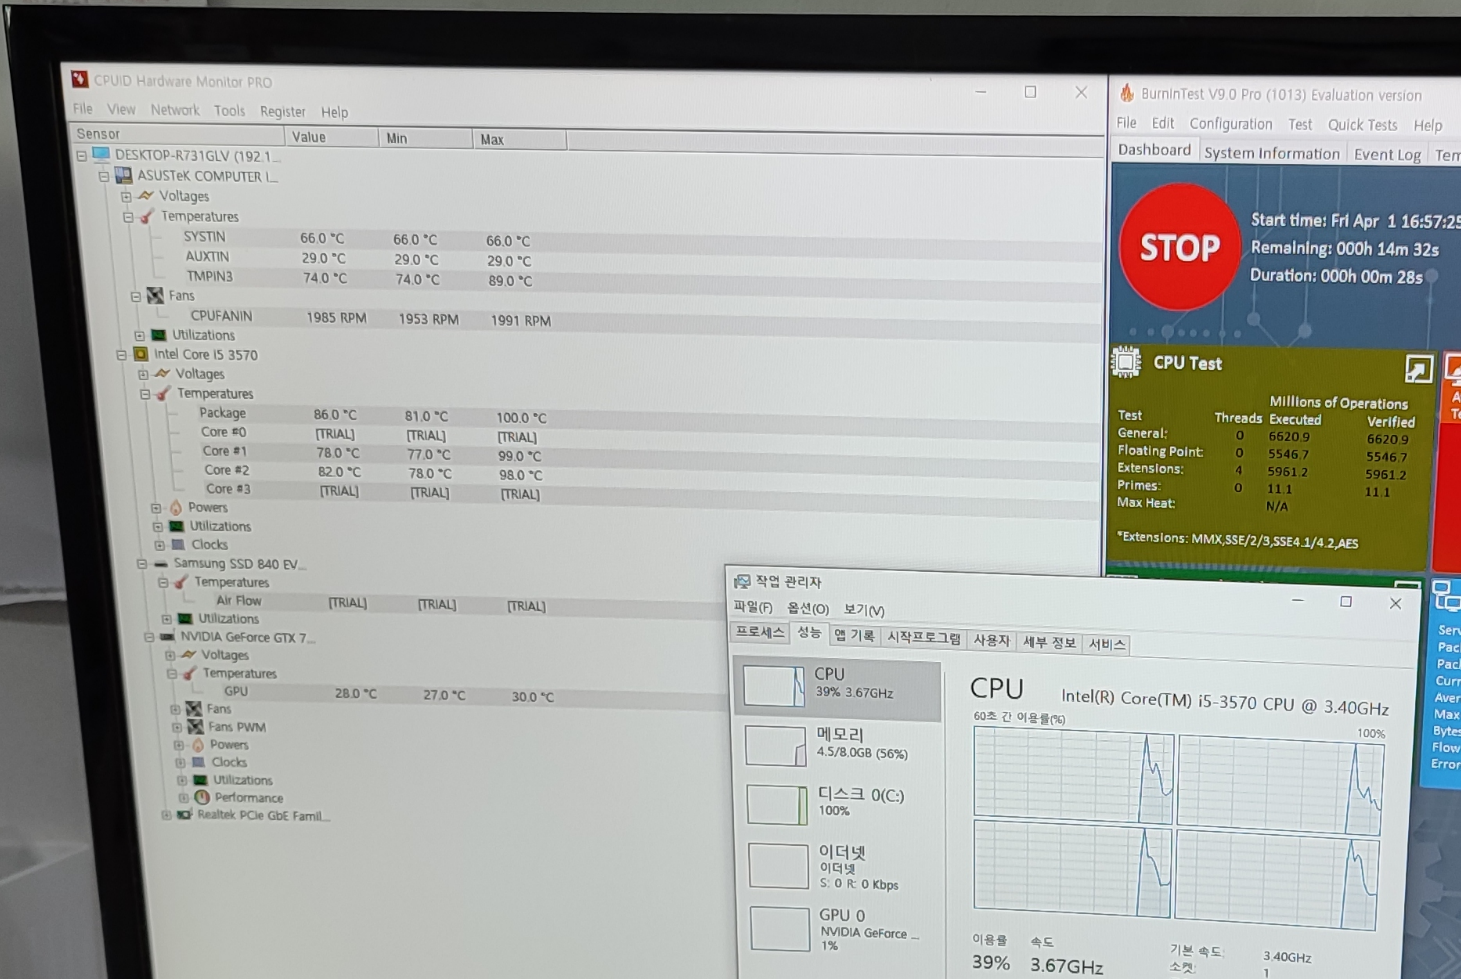The width and height of the screenshot is (1461, 979).
Task: Click the 디스크 0 (C:) graph thumbnail
Action: click(776, 803)
